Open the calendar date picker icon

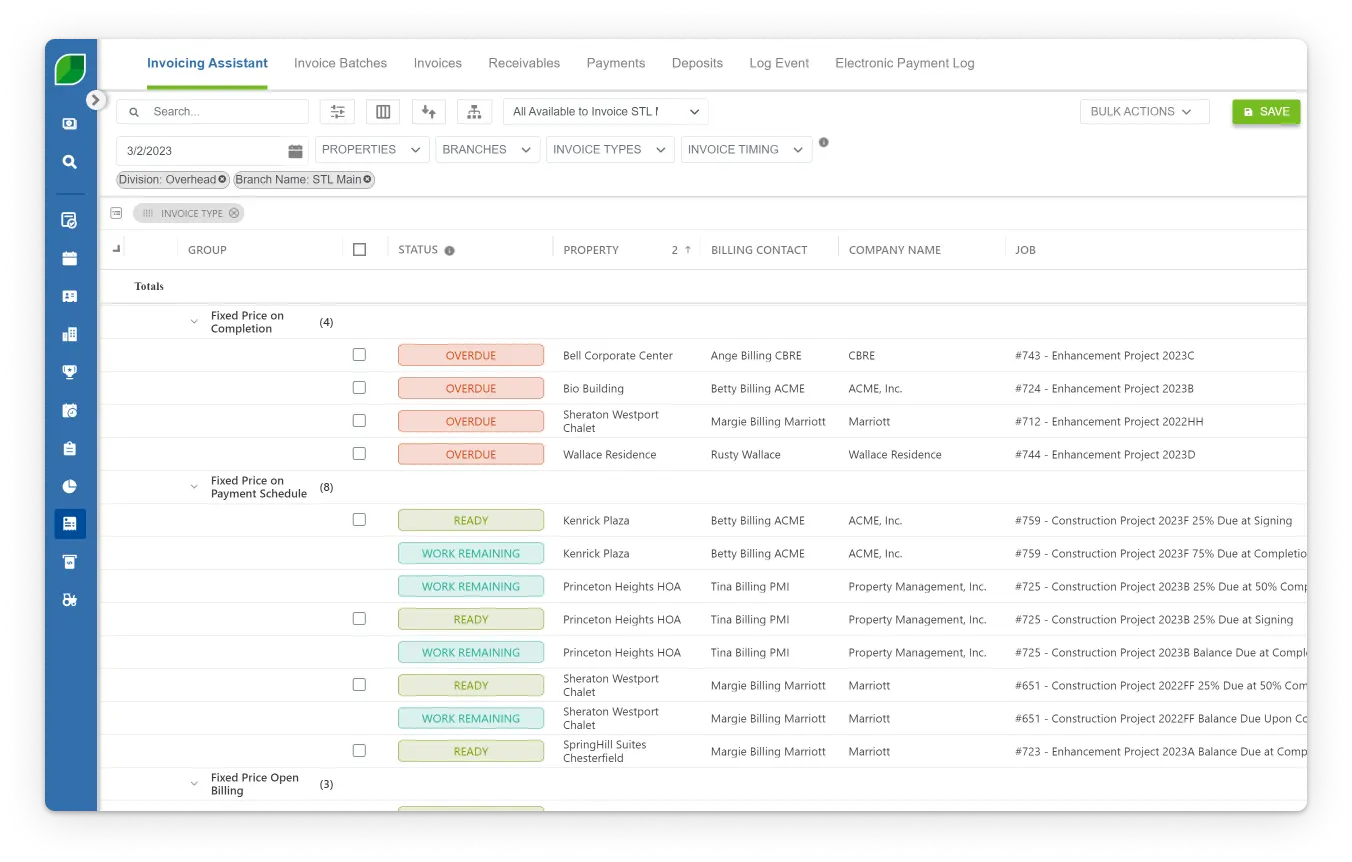295,151
